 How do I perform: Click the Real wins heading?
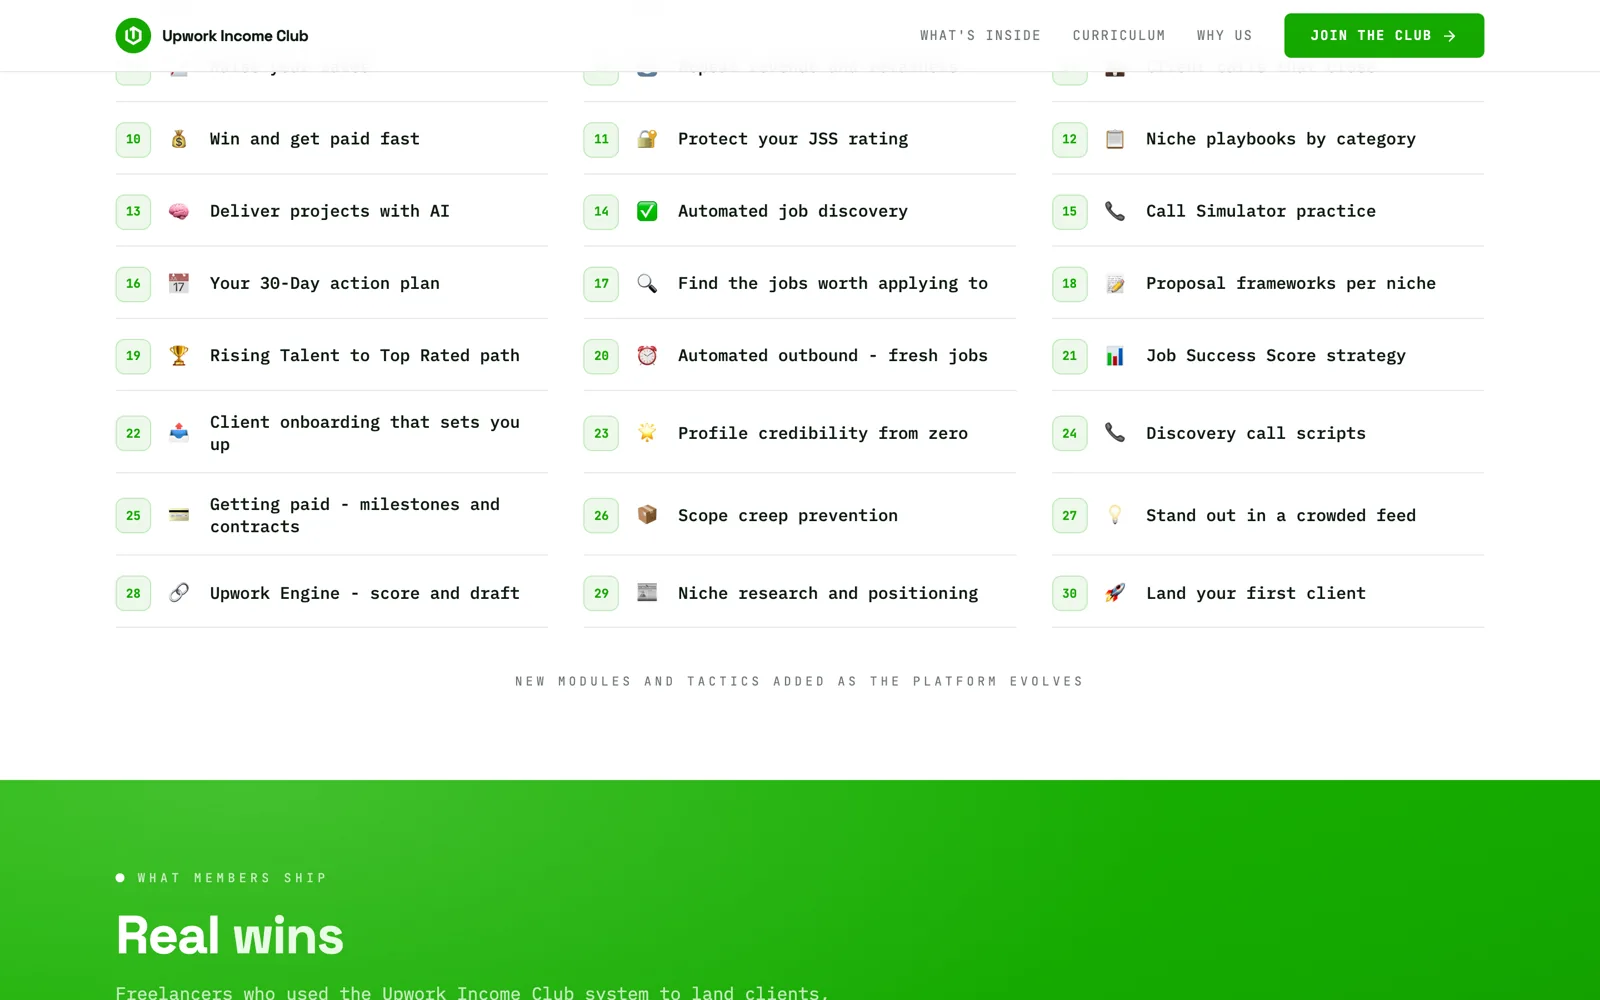click(230, 936)
